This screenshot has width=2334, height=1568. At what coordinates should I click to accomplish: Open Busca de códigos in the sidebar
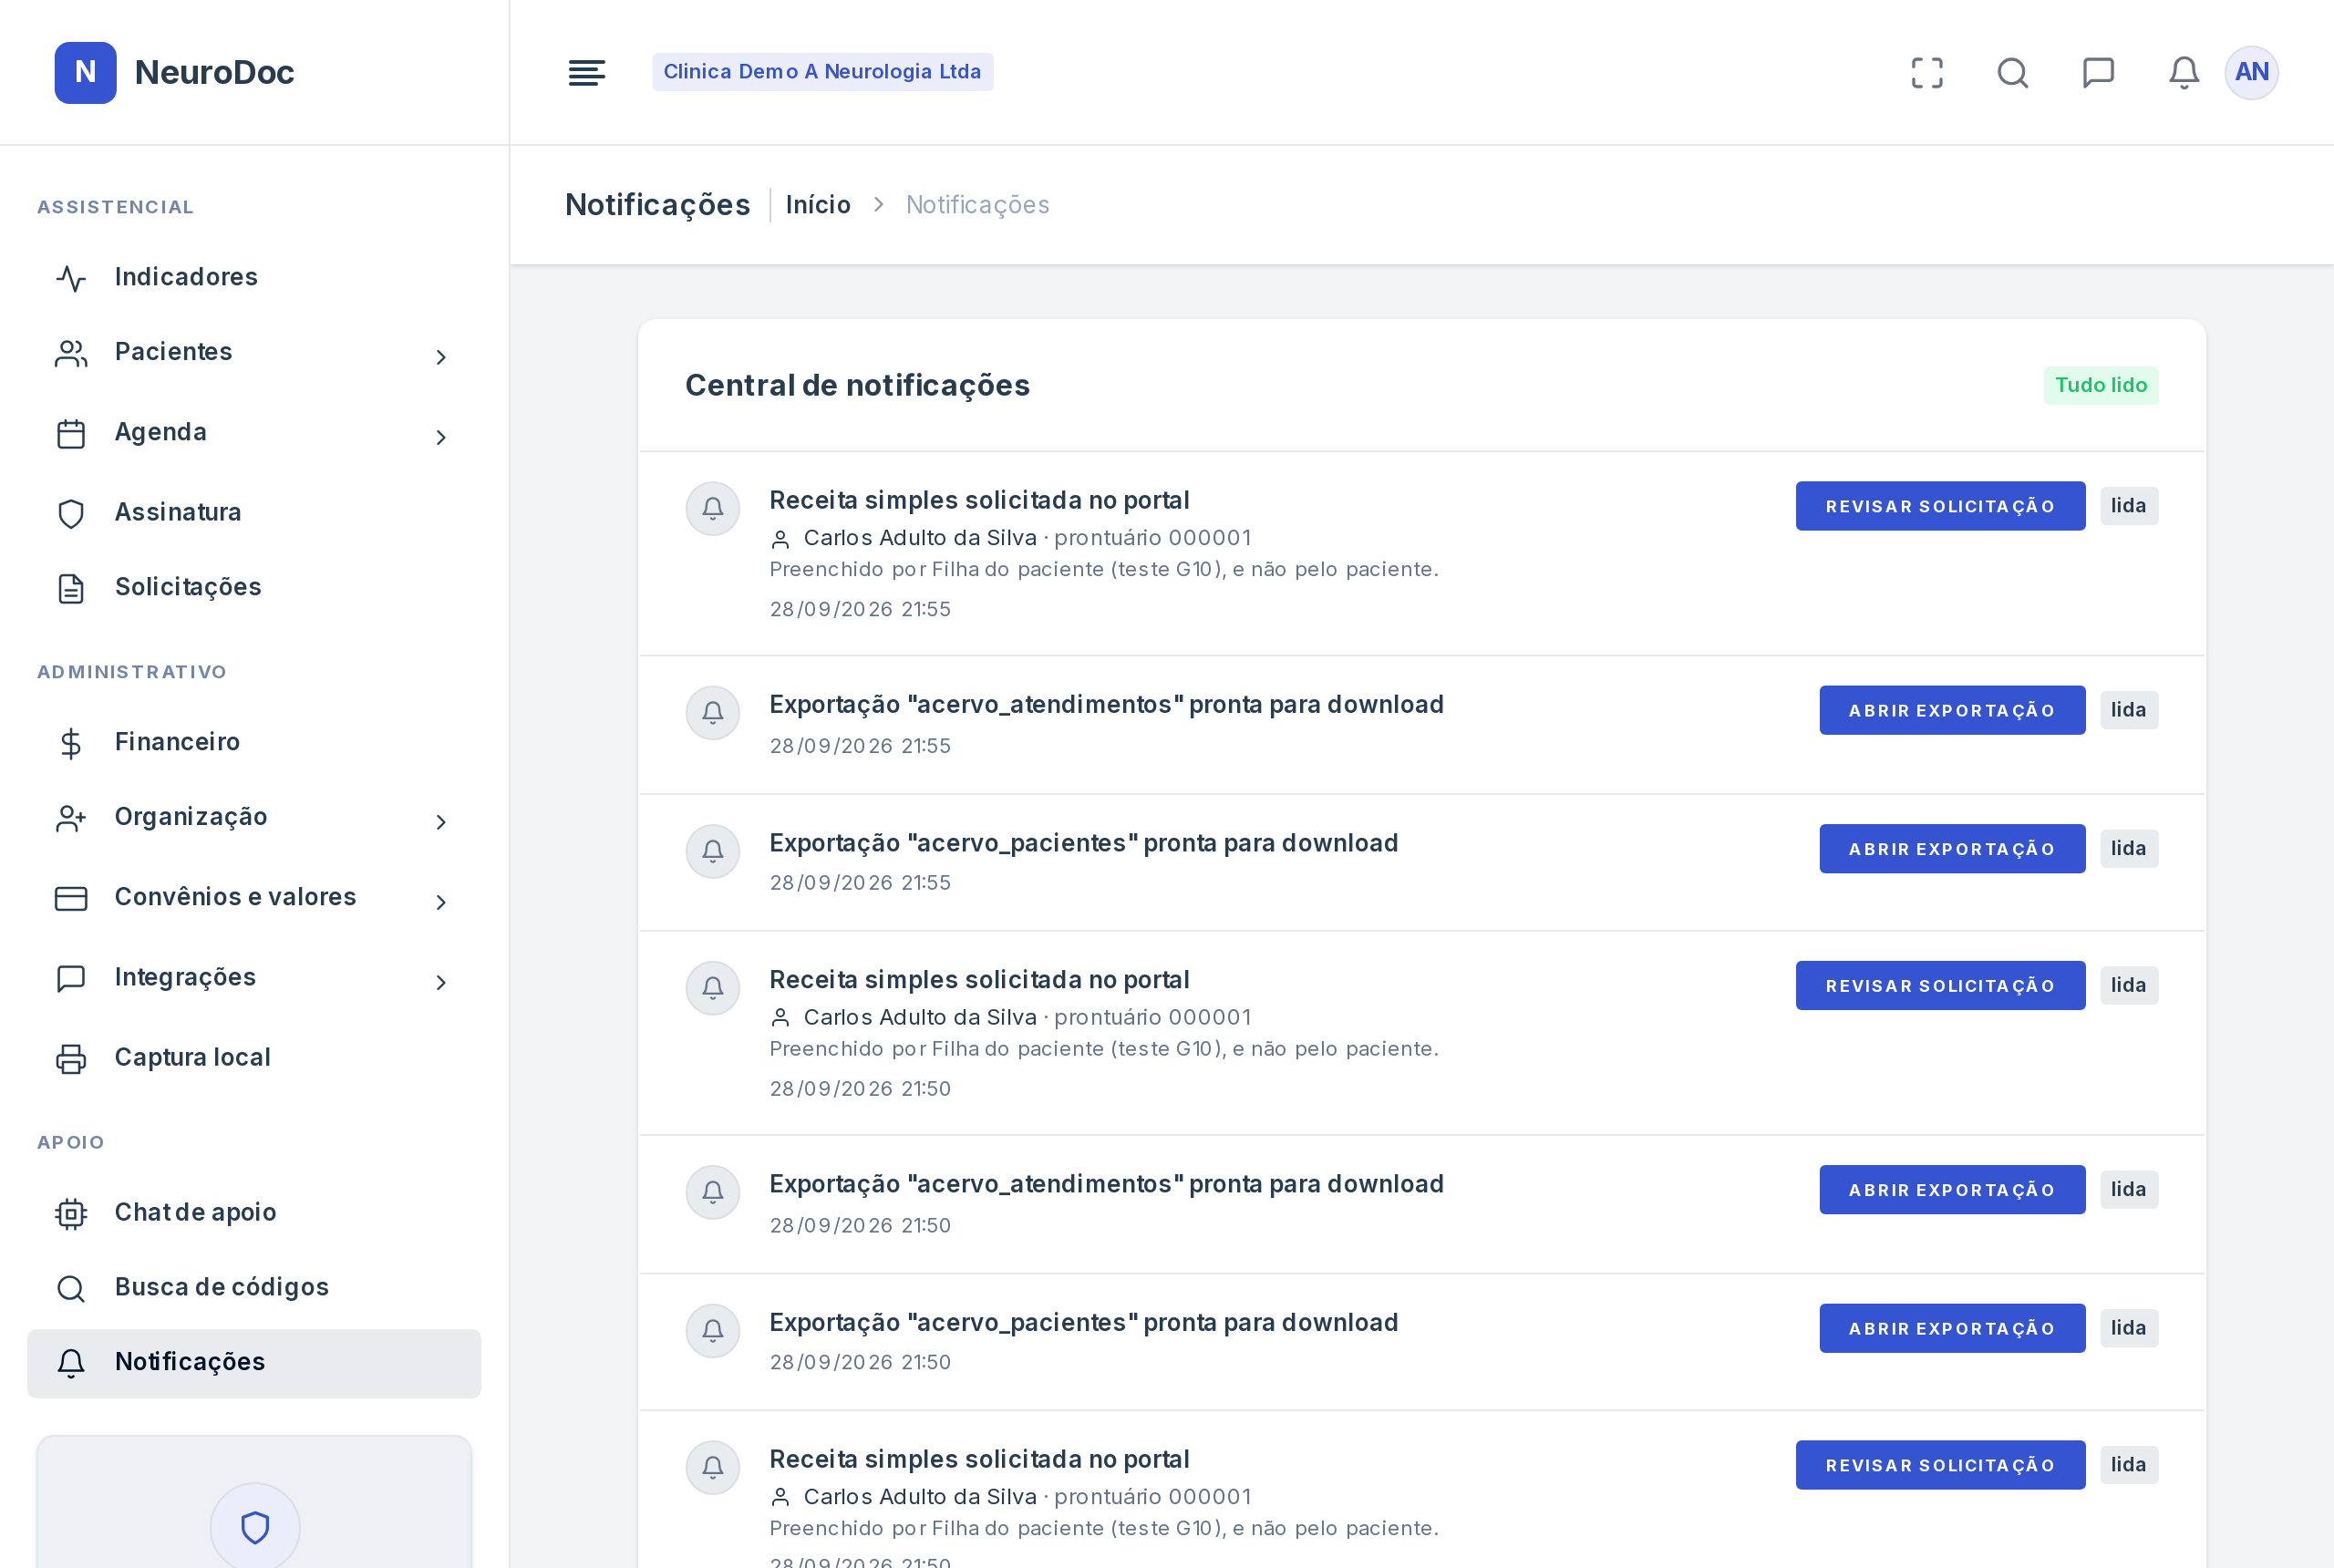[x=254, y=1287]
